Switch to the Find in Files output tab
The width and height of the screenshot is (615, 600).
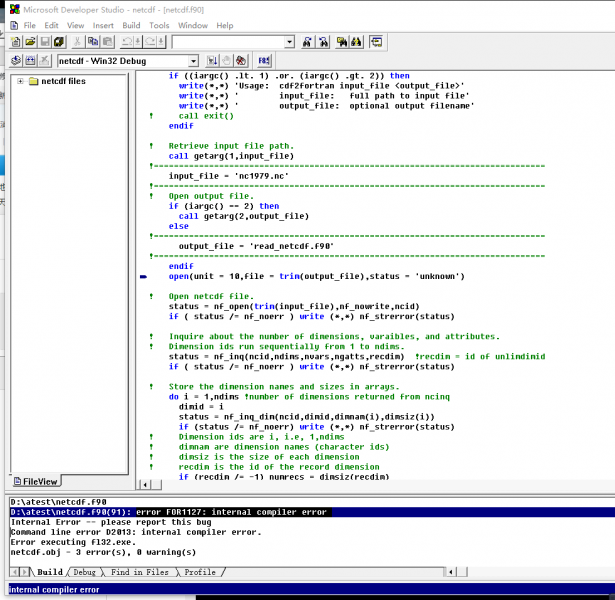click(140, 572)
